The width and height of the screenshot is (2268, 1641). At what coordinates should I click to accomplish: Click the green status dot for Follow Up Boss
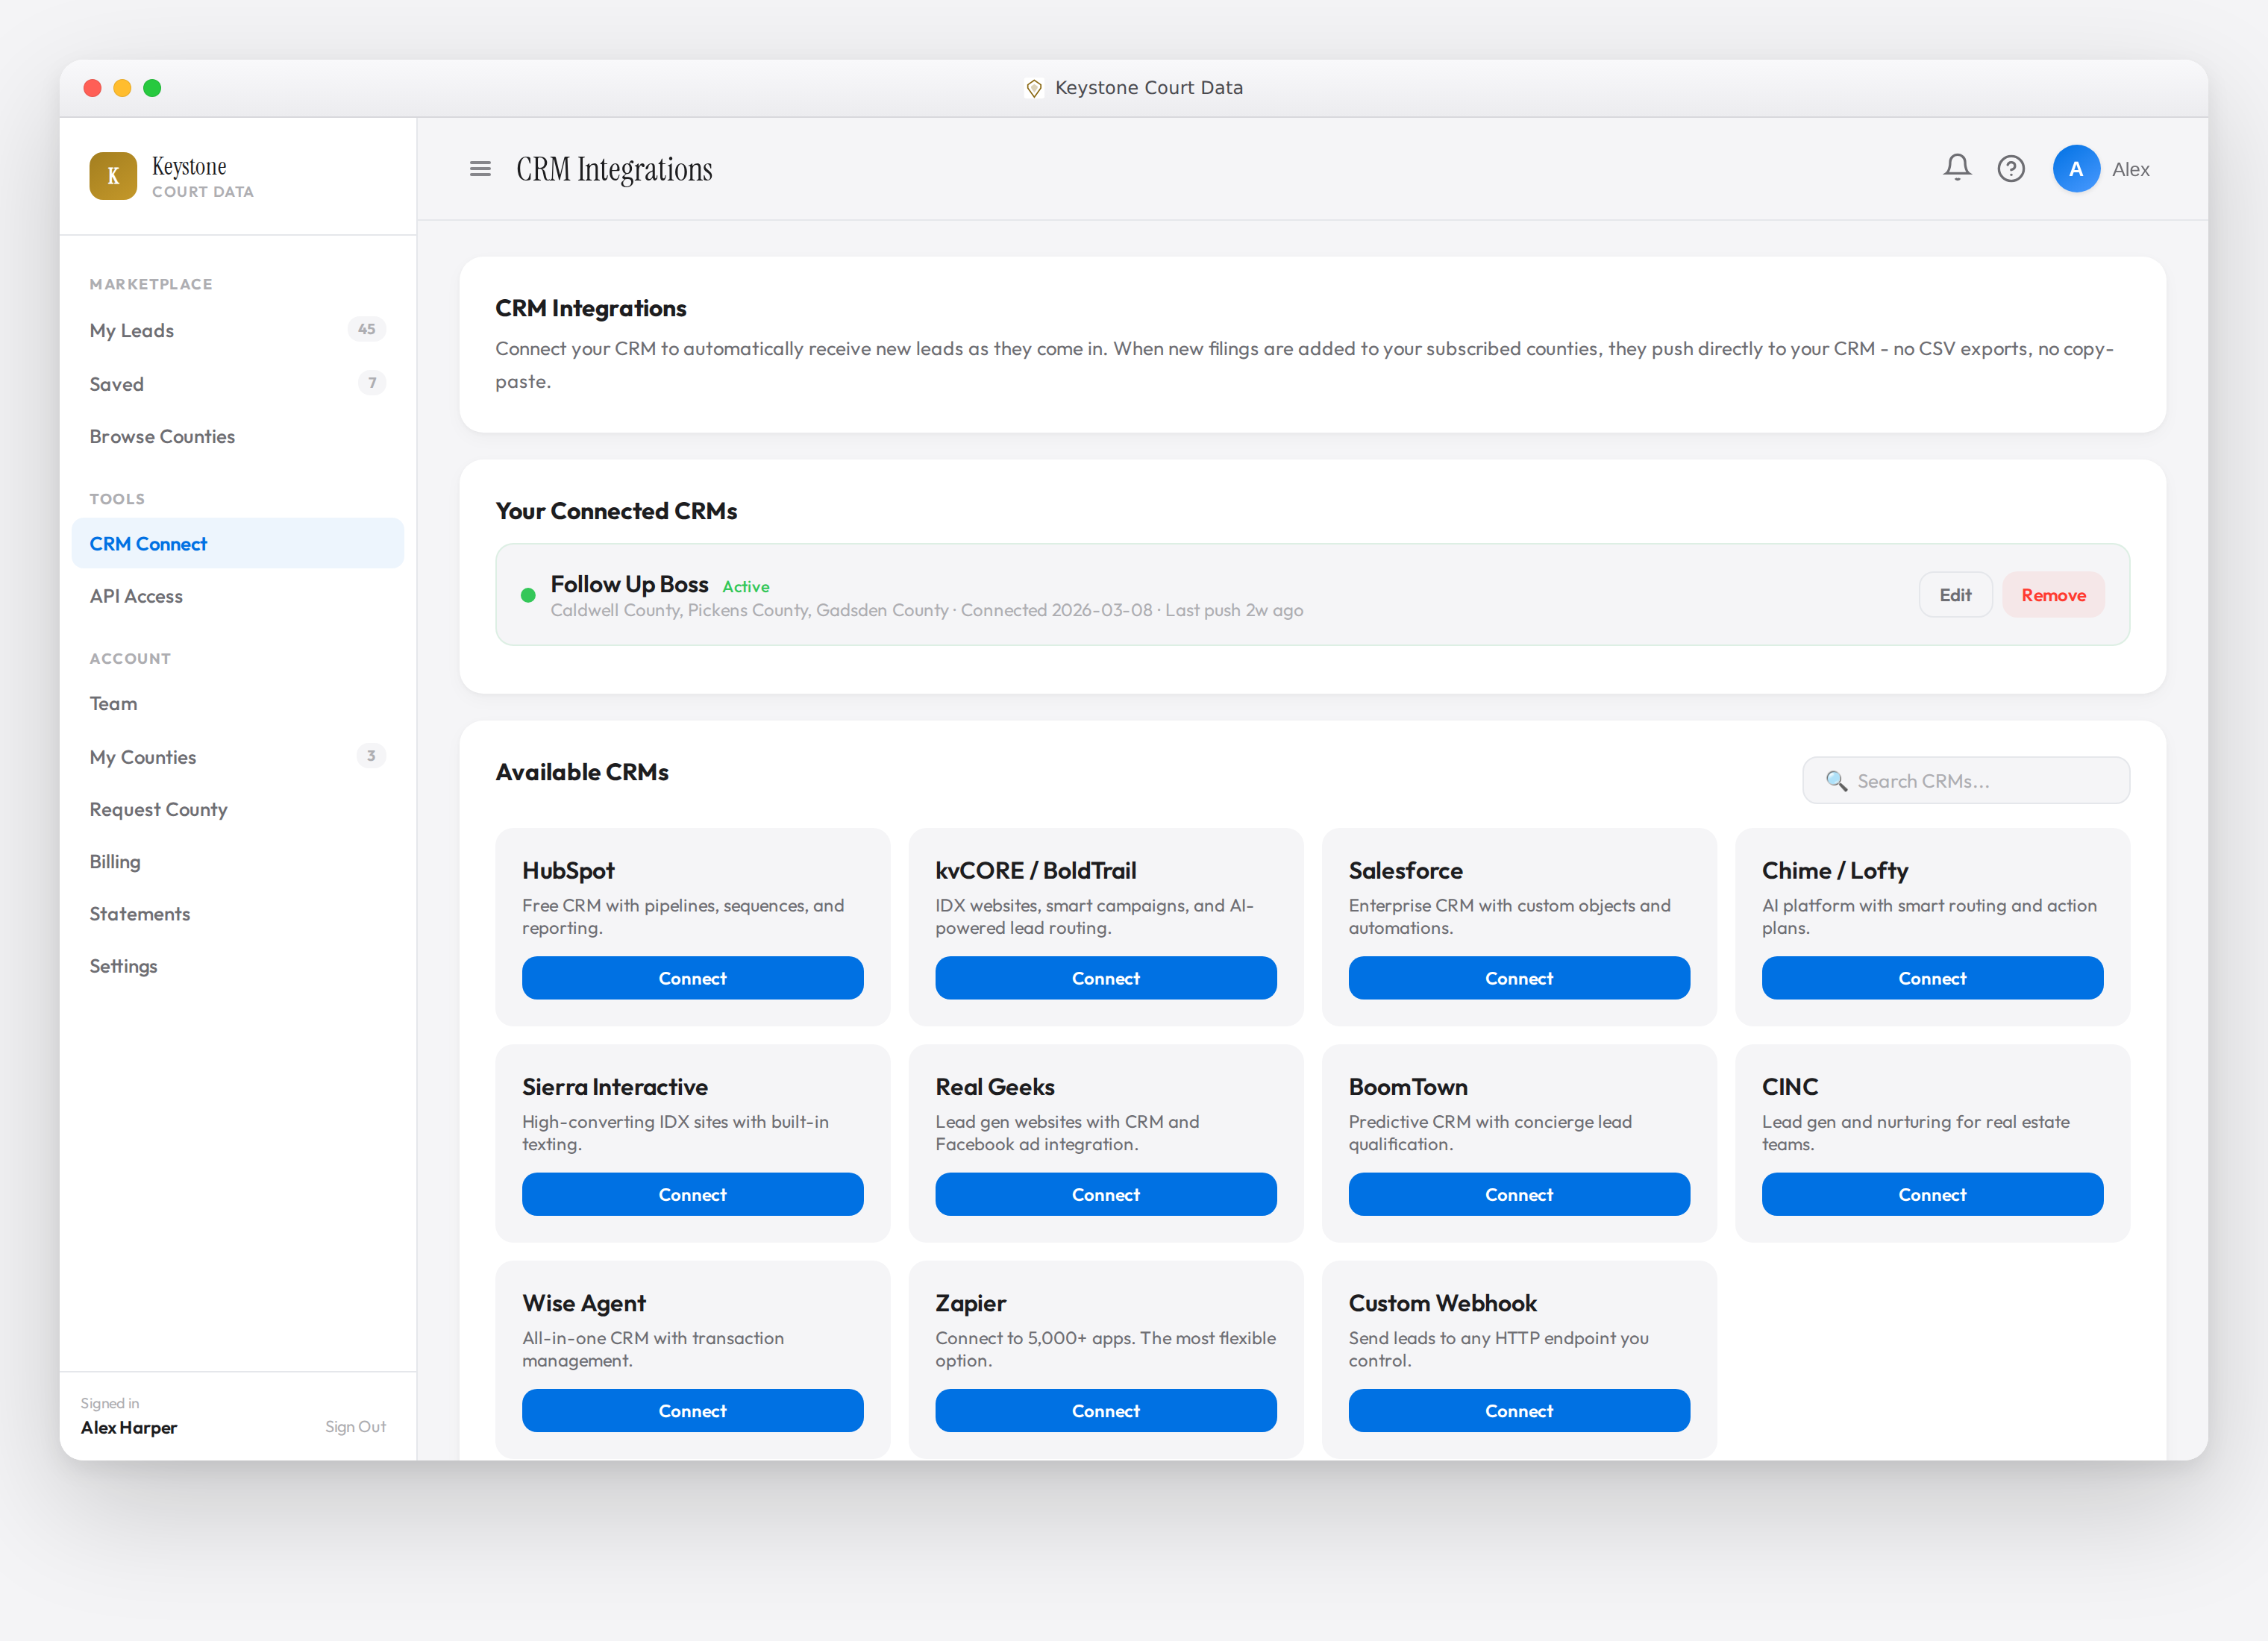528,595
